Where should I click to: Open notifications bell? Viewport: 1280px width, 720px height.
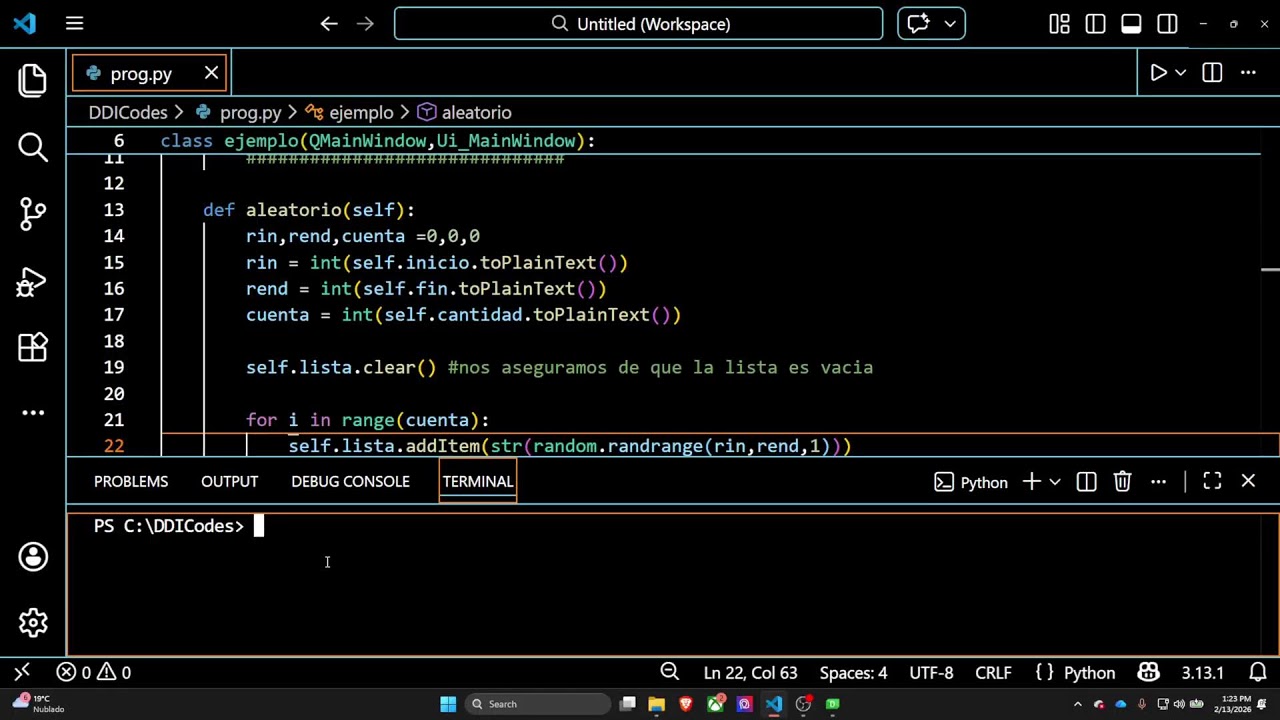[x=1259, y=673]
